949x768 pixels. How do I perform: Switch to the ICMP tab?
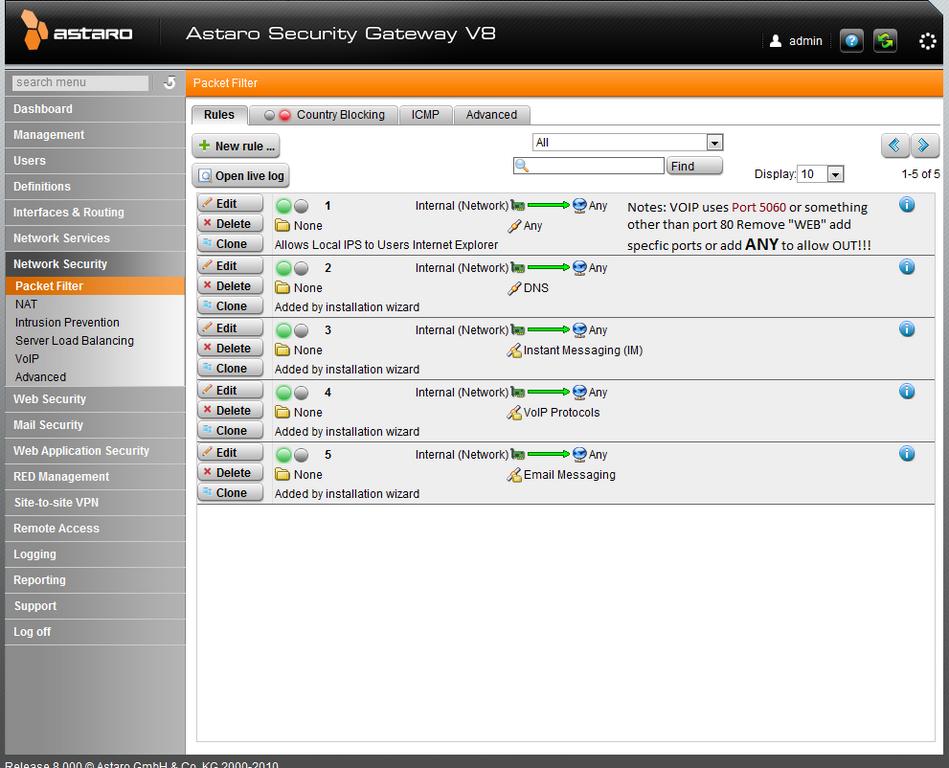pos(425,115)
